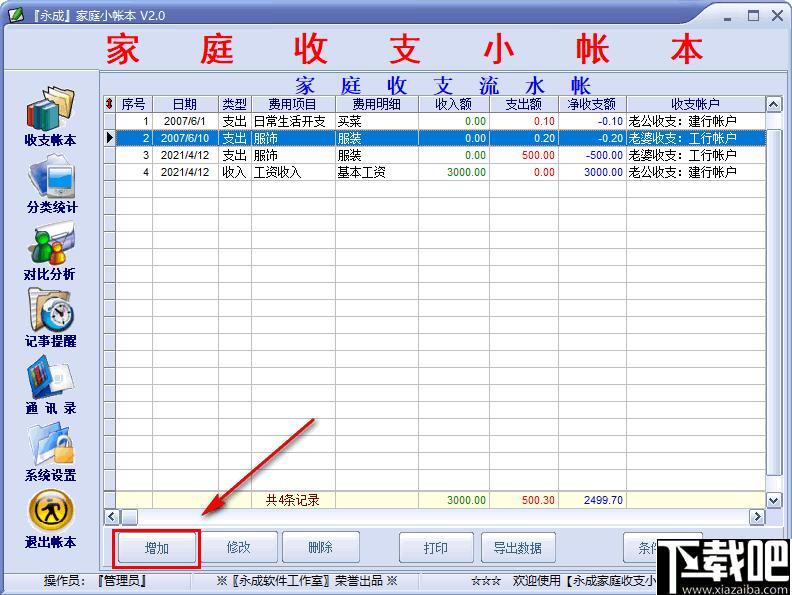Click the 增加 button

point(157,548)
